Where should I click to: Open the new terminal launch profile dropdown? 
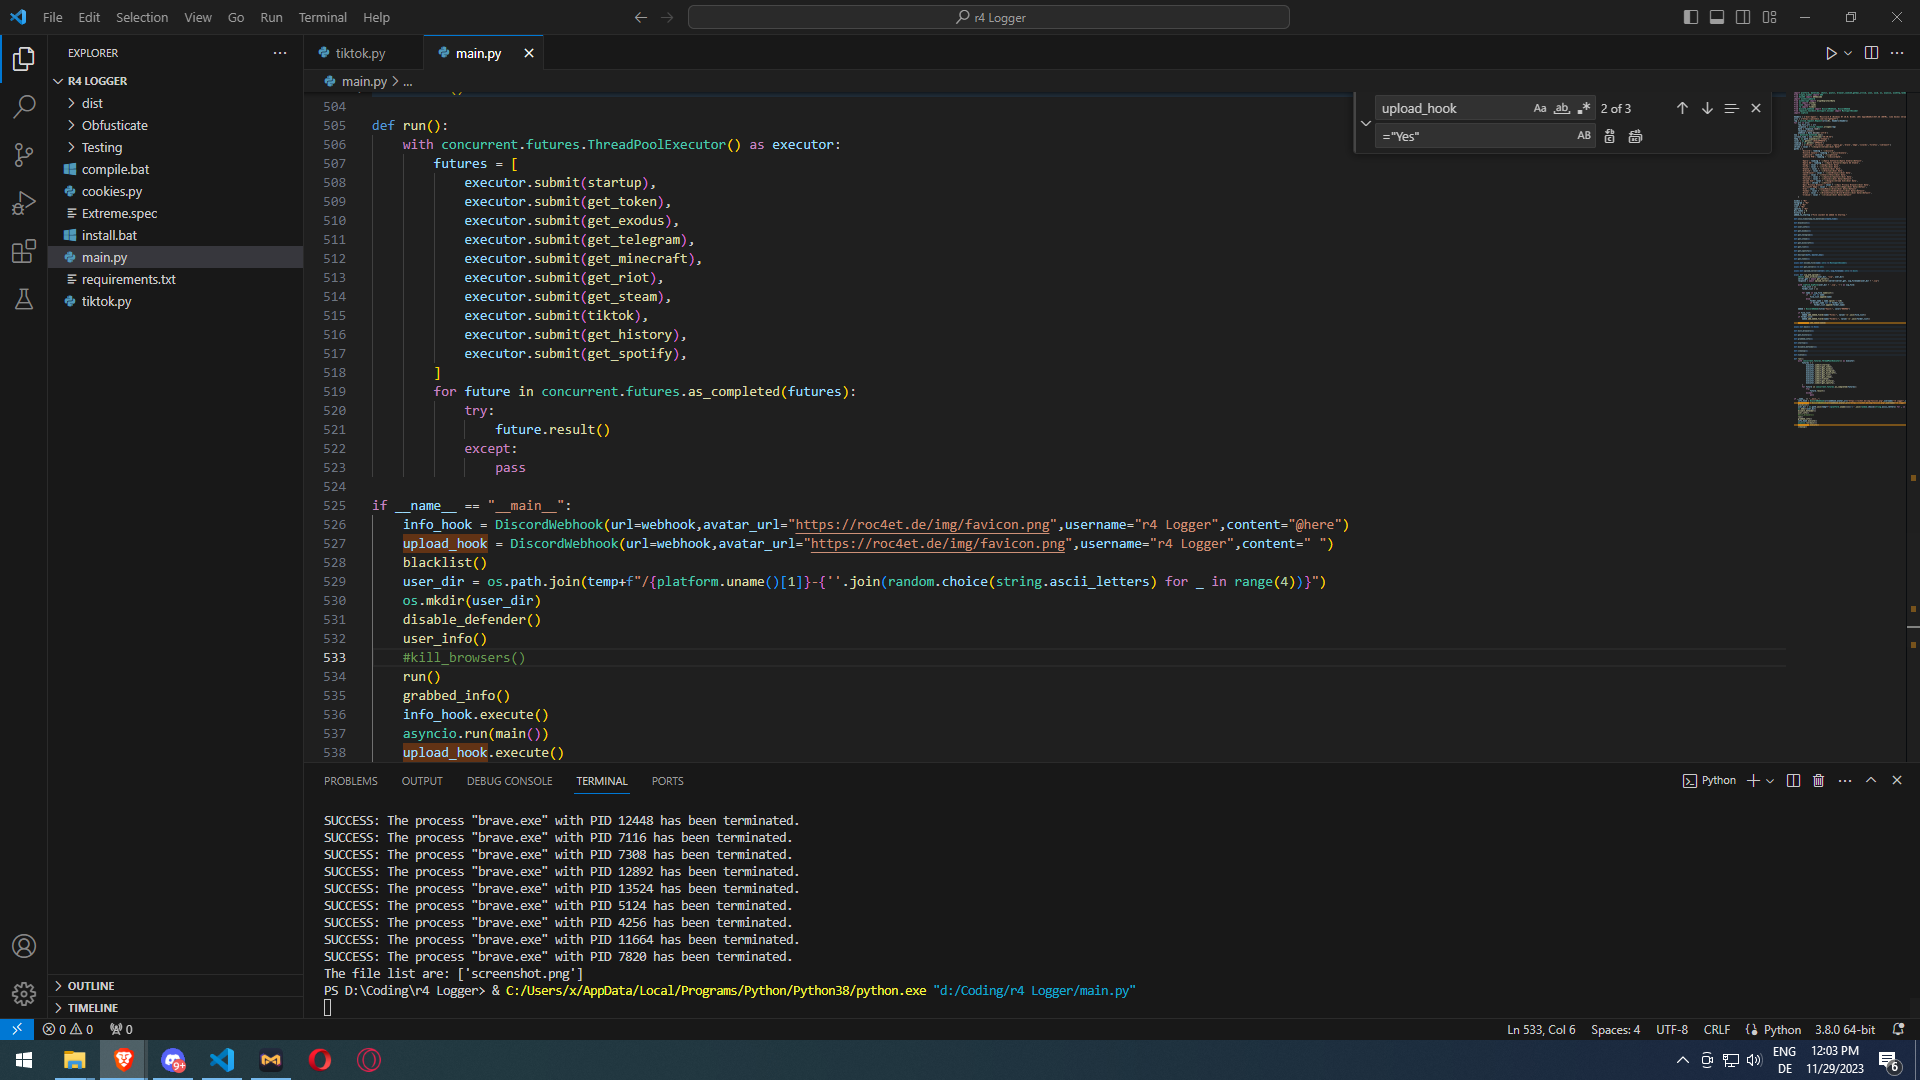[x=1770, y=781]
